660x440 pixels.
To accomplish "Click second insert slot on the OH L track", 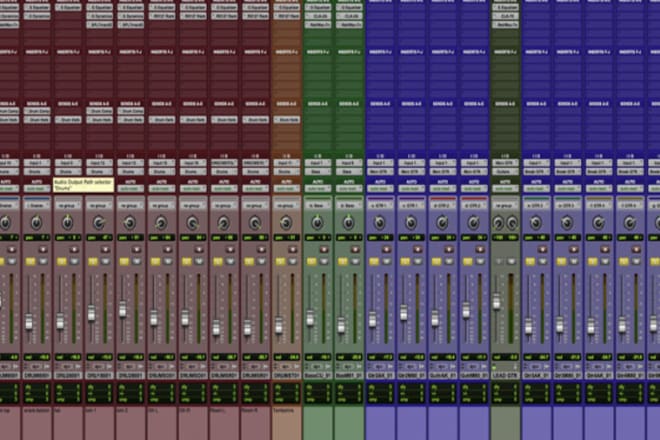I will 162,16.
